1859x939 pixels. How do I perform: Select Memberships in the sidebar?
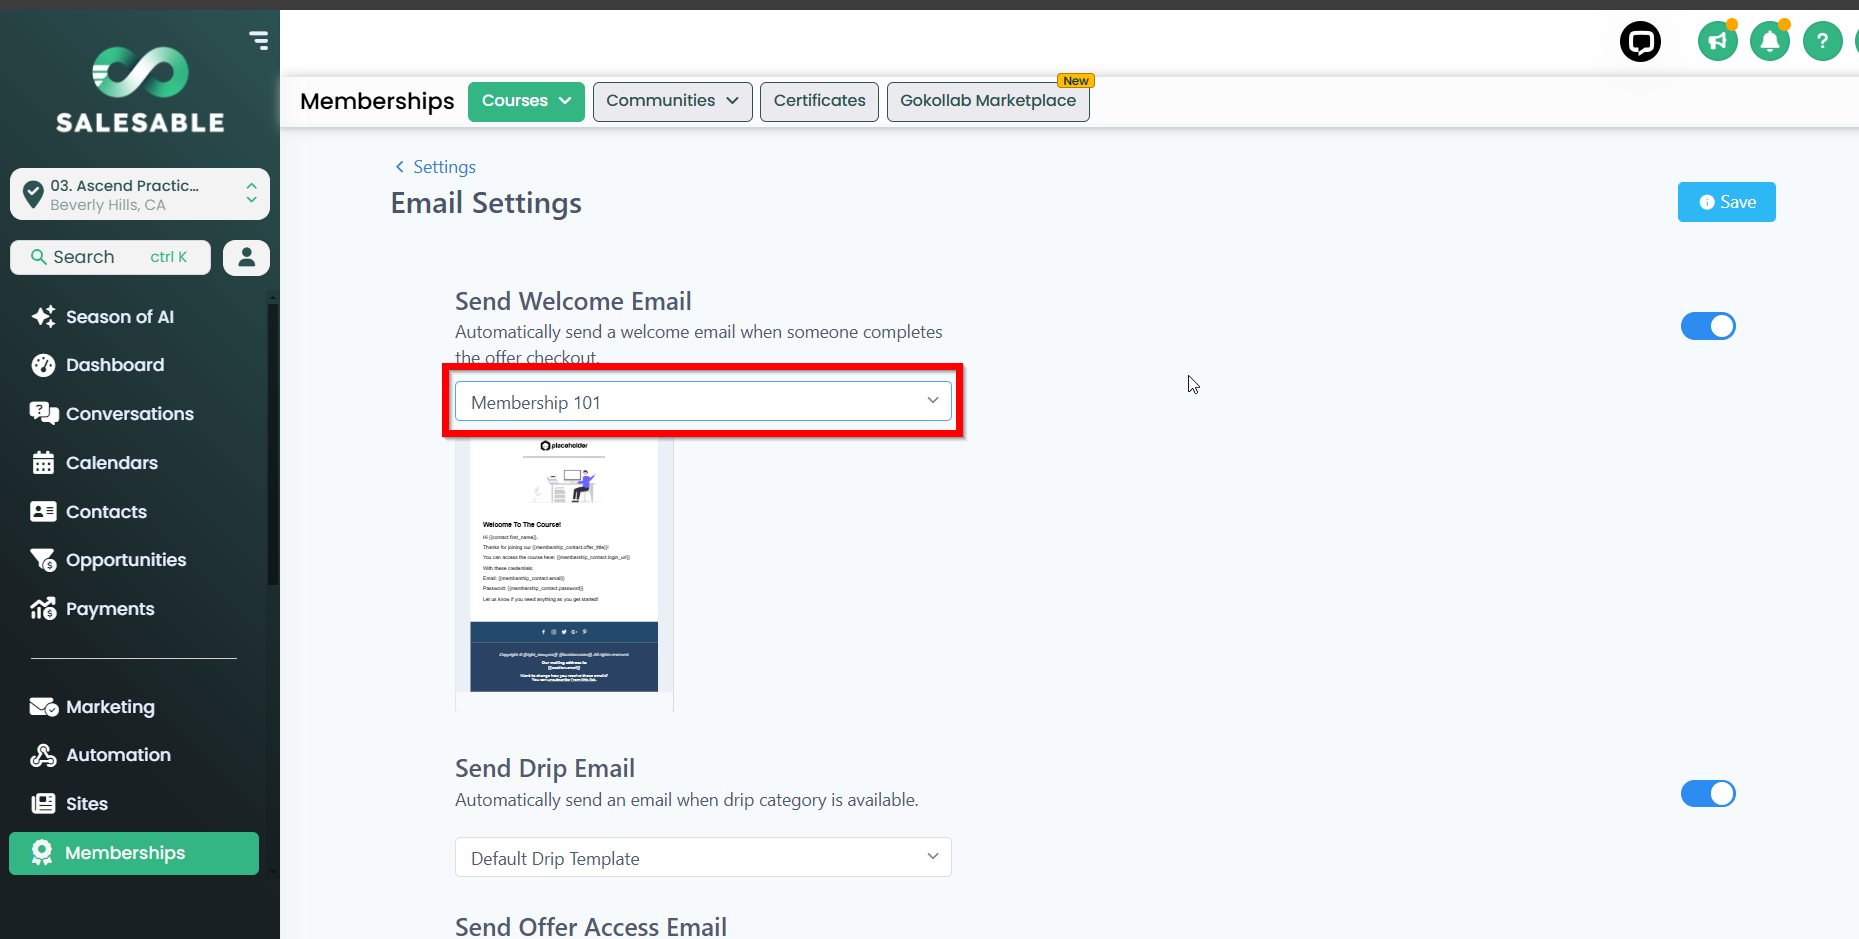[x=134, y=853]
